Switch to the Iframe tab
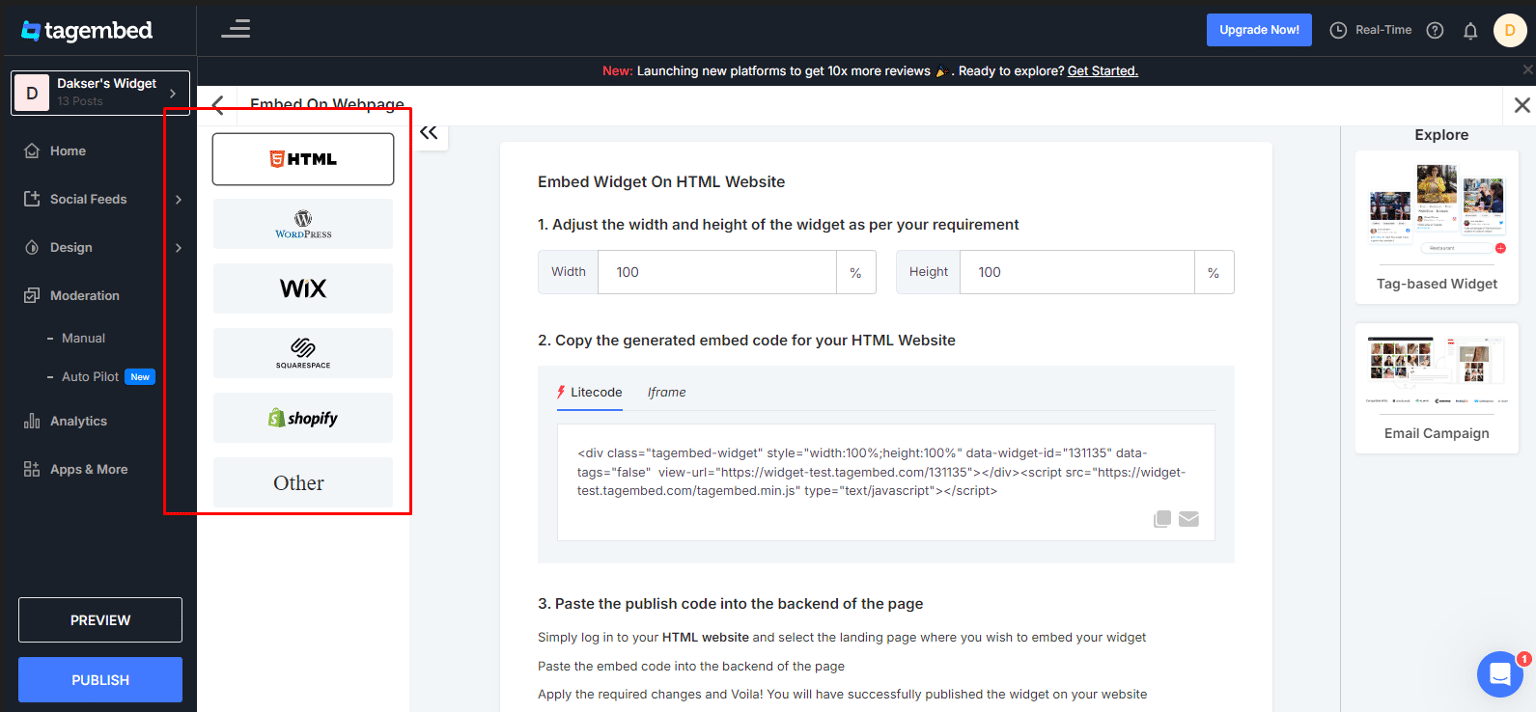This screenshot has height=712, width=1536. [666, 392]
